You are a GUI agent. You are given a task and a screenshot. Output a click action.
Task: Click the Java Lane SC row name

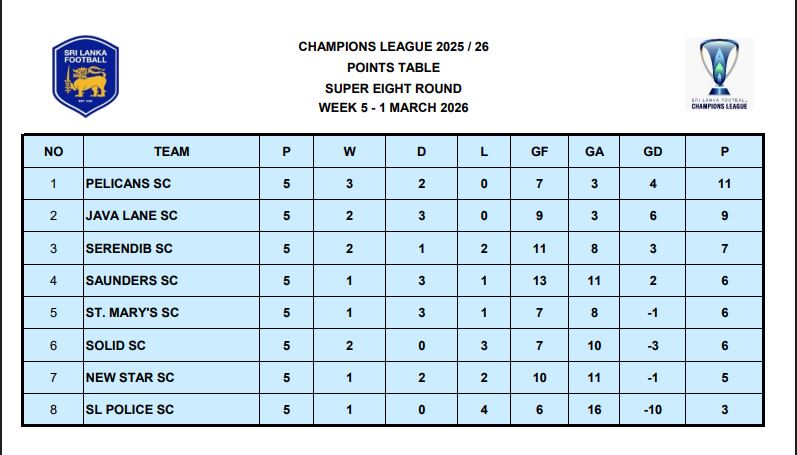pyautogui.click(x=132, y=216)
